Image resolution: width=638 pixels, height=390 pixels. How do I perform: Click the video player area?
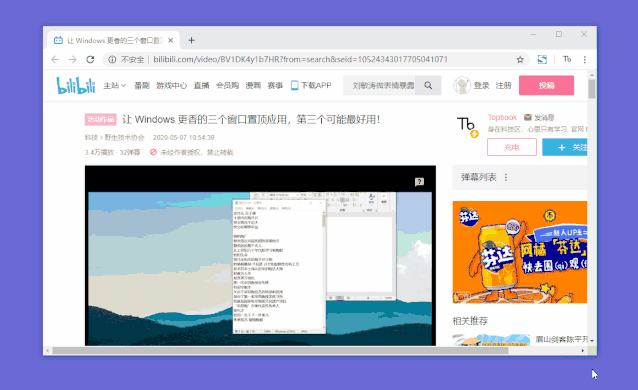[x=260, y=256]
